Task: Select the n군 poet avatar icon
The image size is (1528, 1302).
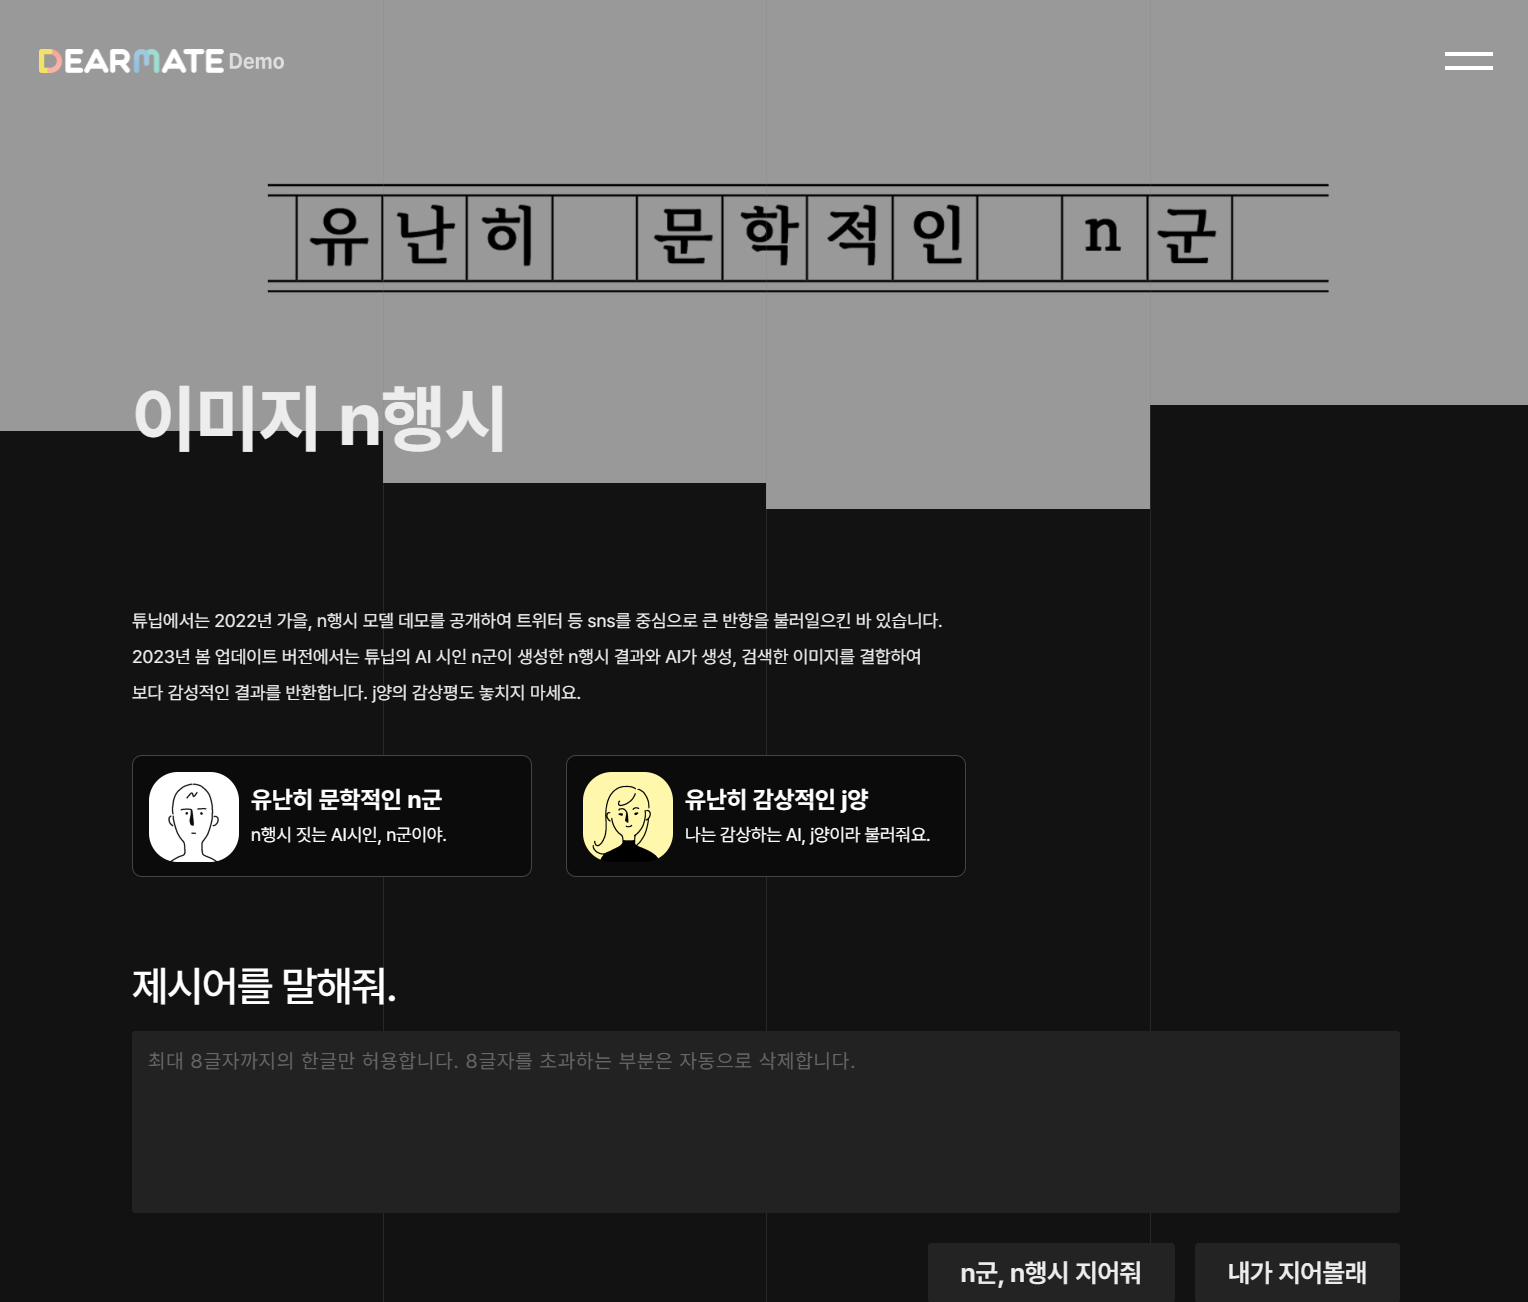Action: tap(193, 816)
